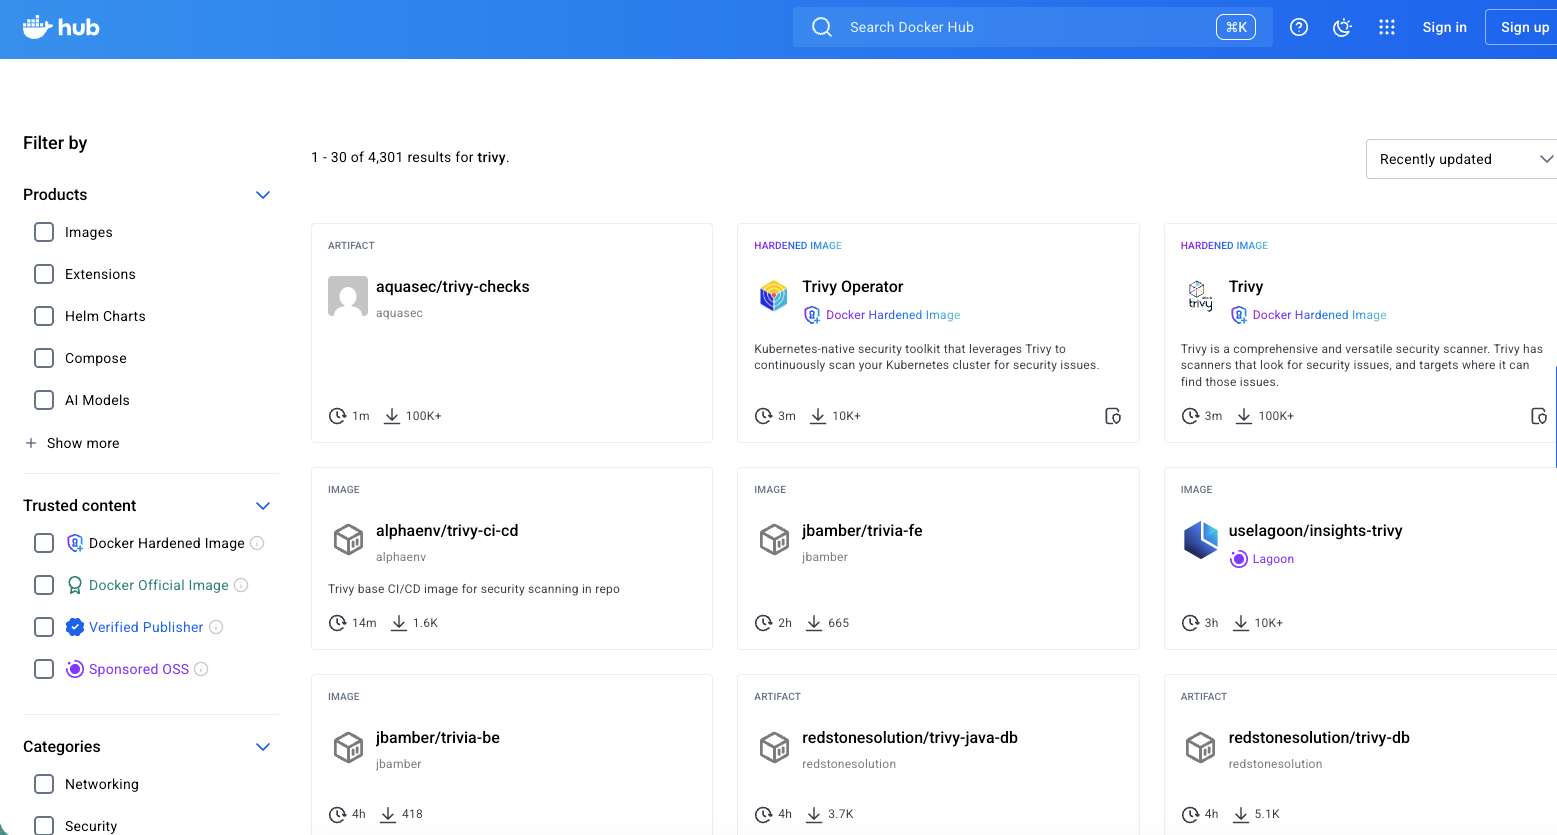Screen dimensions: 1557x835
Task: Click redstonesolution/trivy-db cube icon
Action: pos(1200,747)
